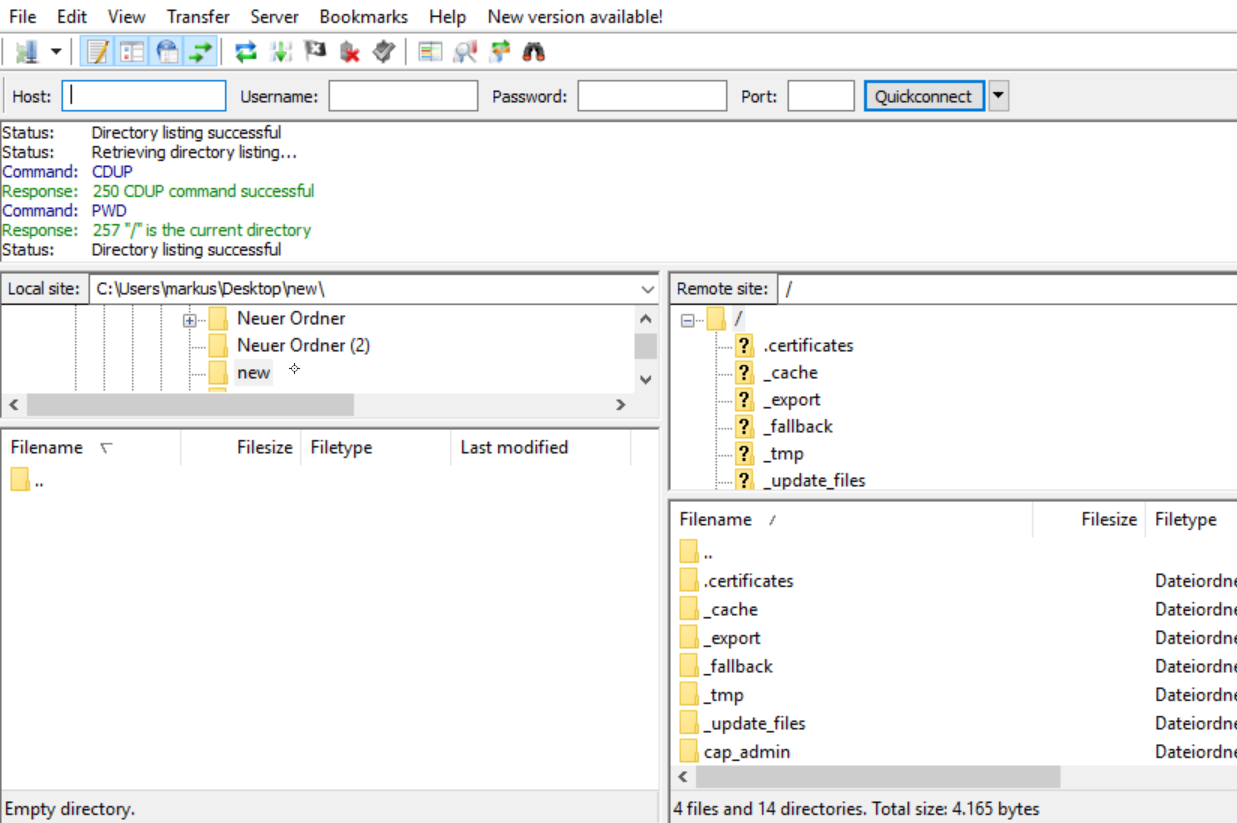Toggle processing of the transfer queue
Screen dimensions: 1237x823
pyautogui.click(x=281, y=51)
